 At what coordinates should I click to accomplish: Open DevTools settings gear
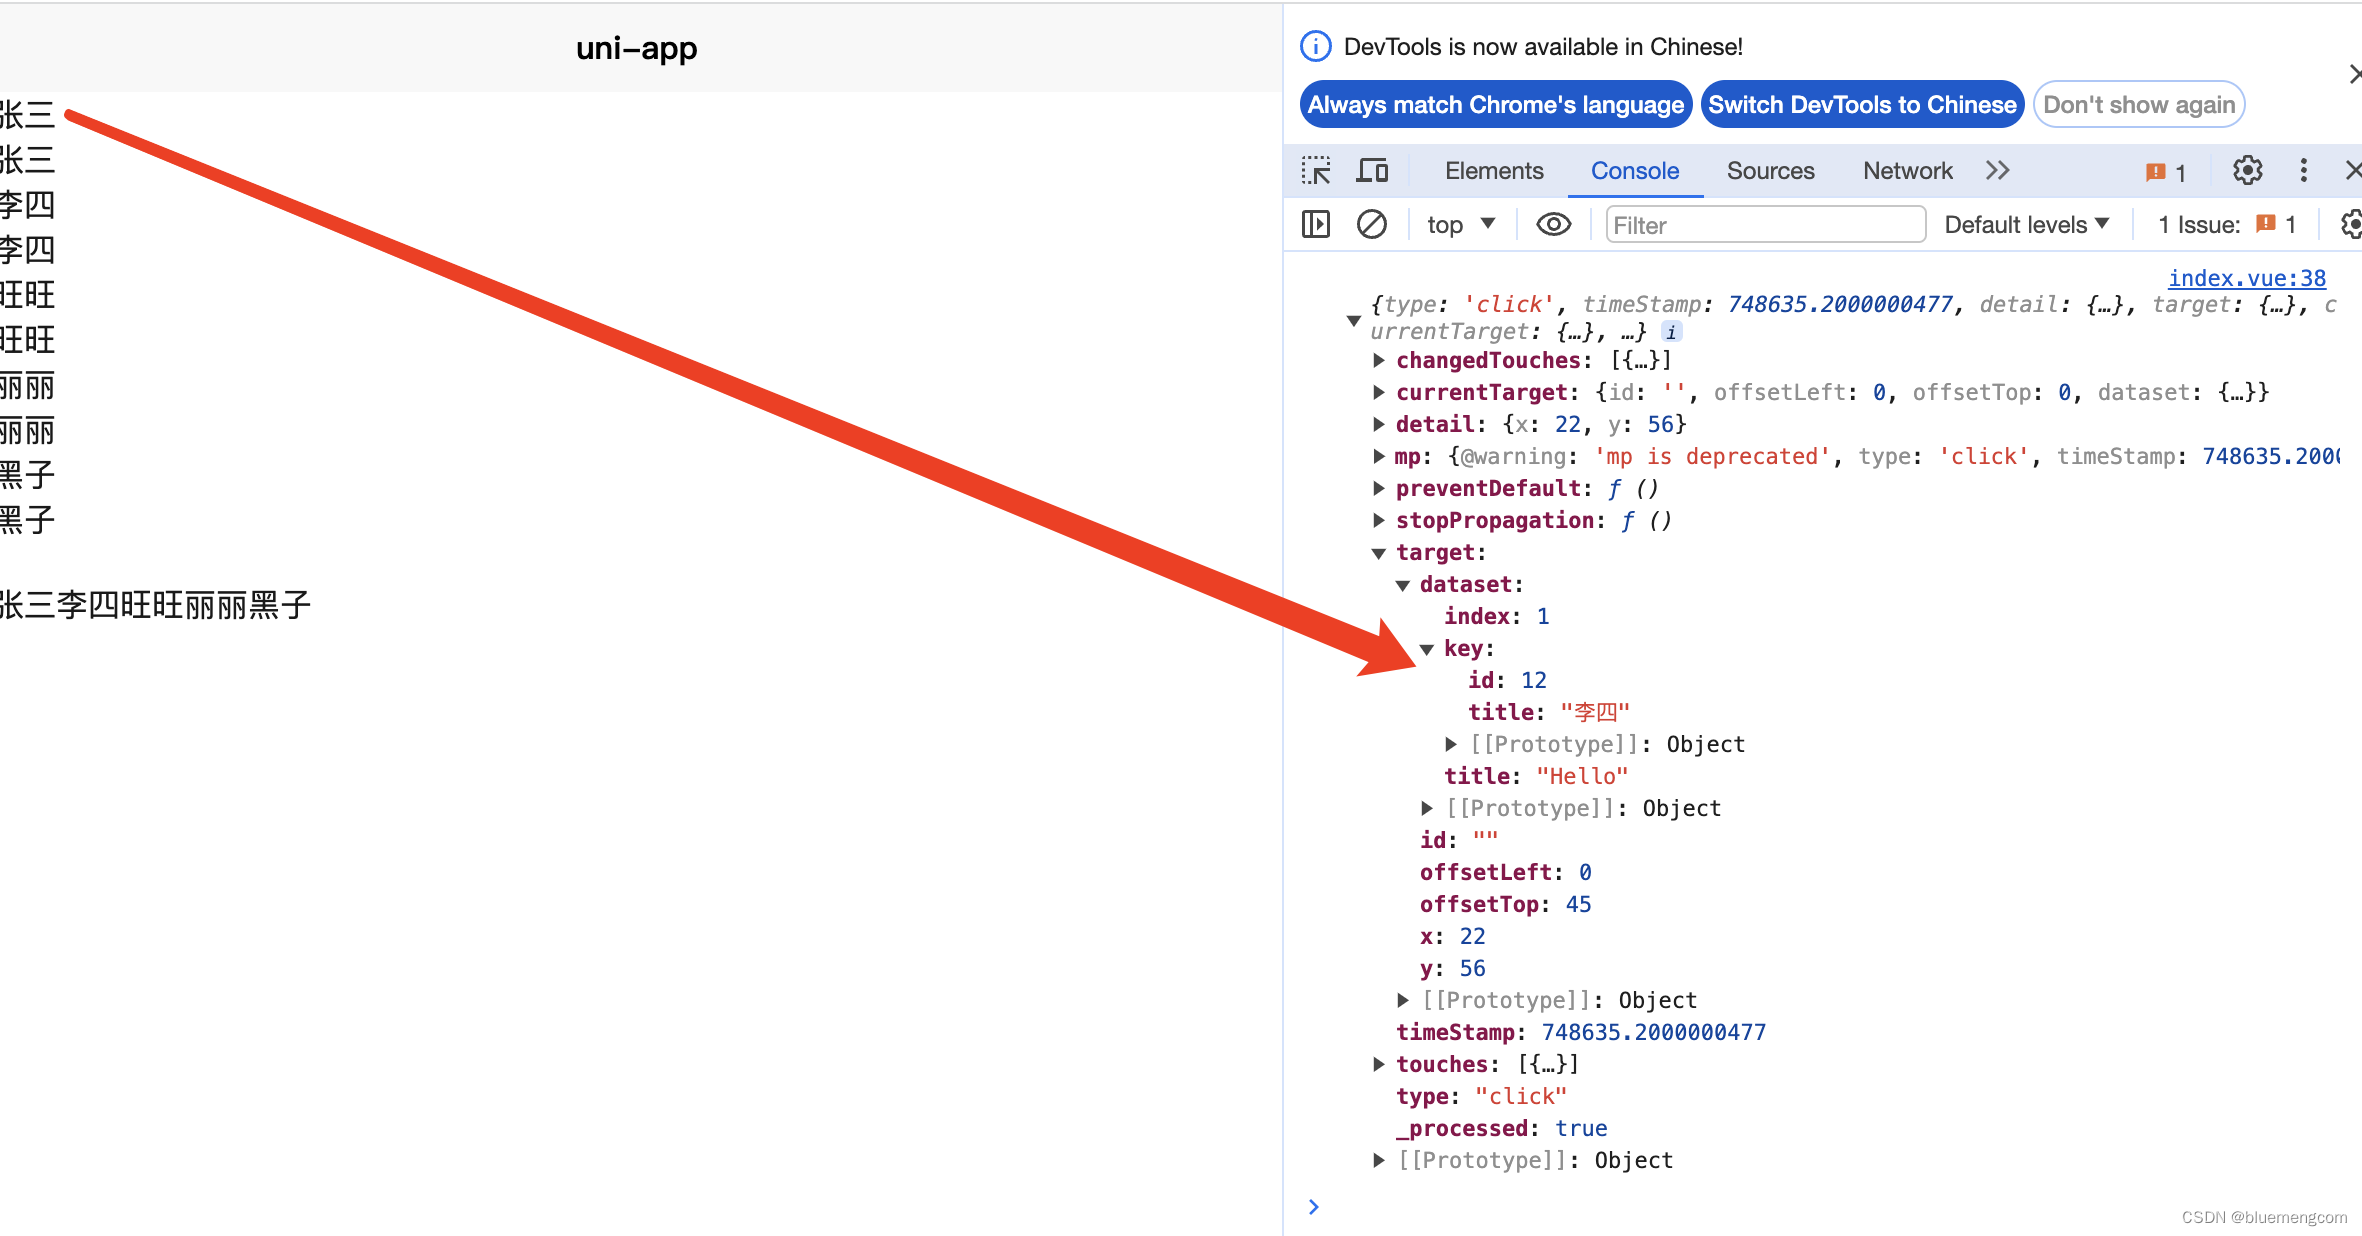tap(2247, 170)
